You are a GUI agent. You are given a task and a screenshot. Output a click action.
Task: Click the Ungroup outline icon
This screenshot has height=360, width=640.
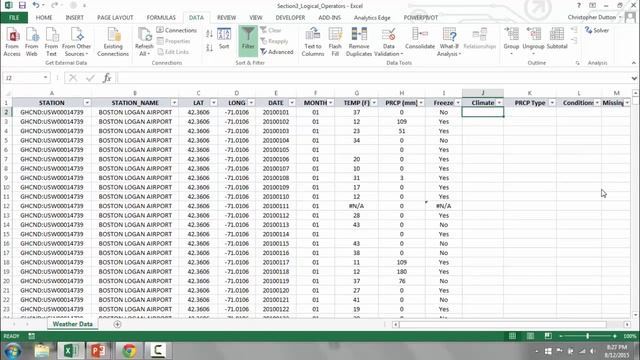click(533, 40)
